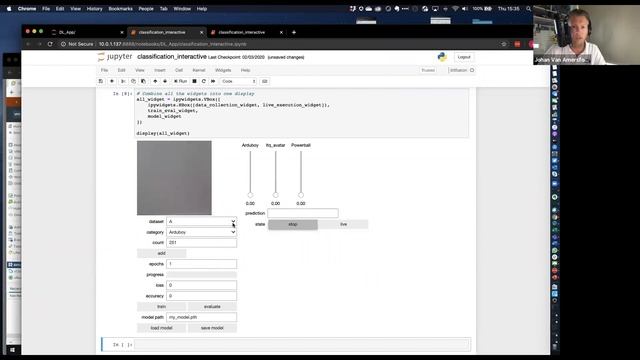Switch to the DL_App browser tab
This screenshot has width=640, height=360.
coord(86,32)
